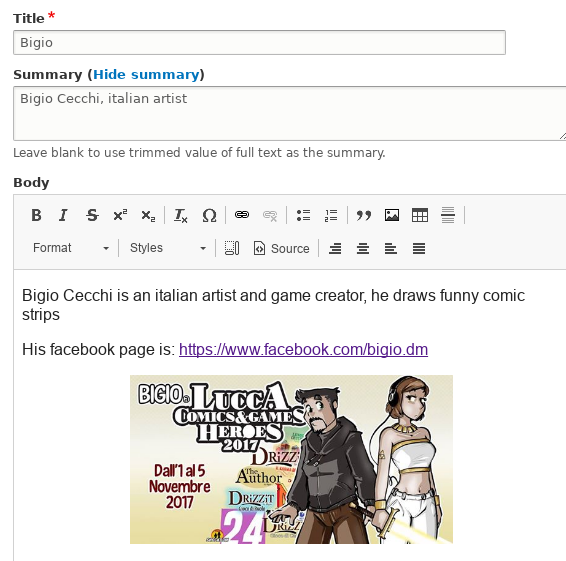566x561 pixels.
Task: Insert a horizontal line
Action: (448, 216)
